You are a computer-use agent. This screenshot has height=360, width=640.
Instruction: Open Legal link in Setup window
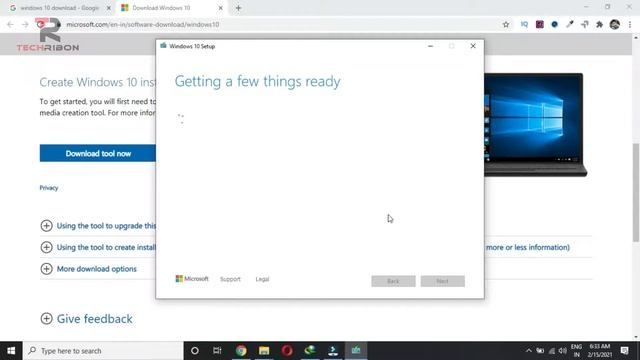tap(262, 279)
